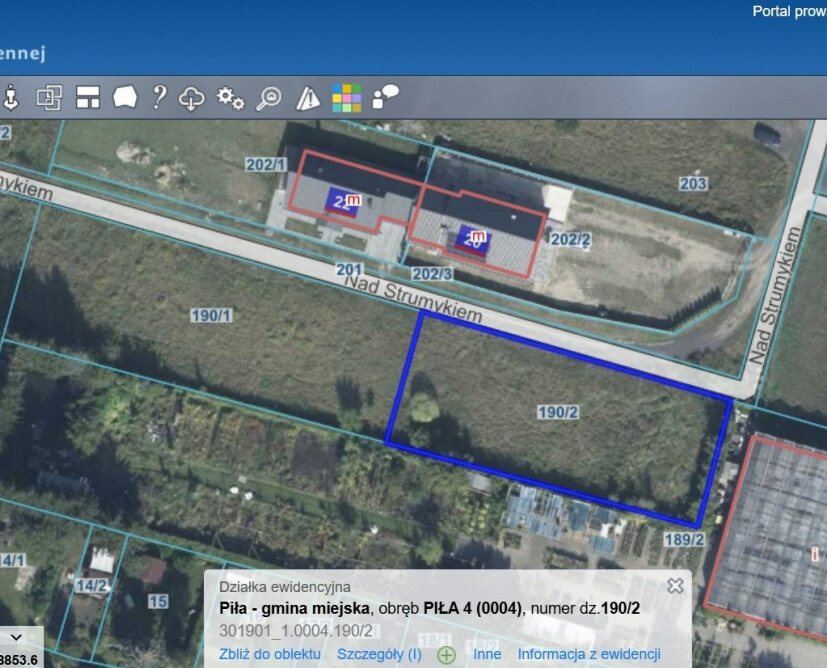This screenshot has height=668, width=827.
Task: Open help with the question mark icon
Action: coord(158,97)
